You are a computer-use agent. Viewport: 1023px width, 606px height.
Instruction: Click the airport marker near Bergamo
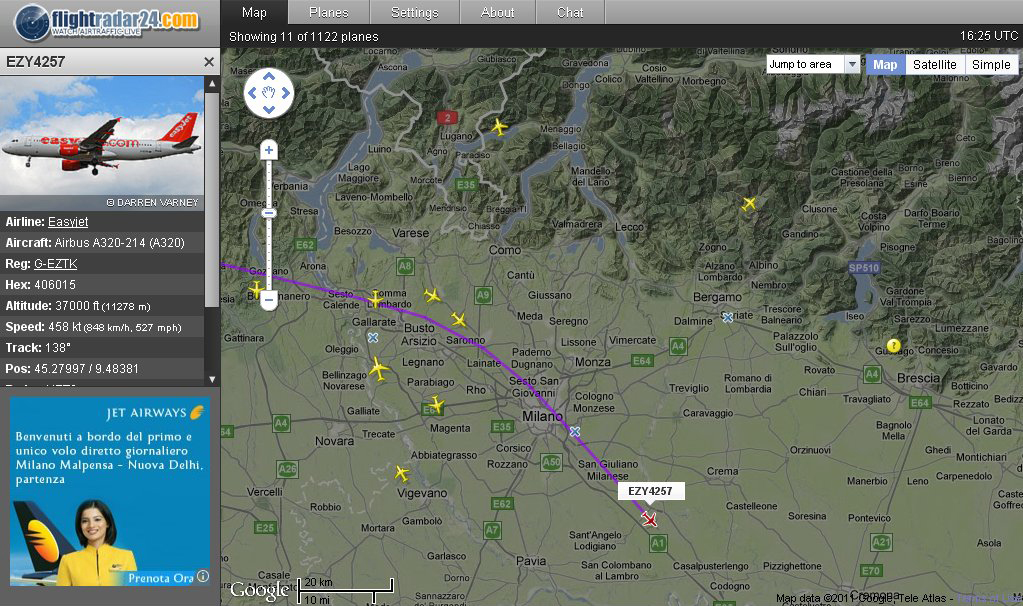727,318
